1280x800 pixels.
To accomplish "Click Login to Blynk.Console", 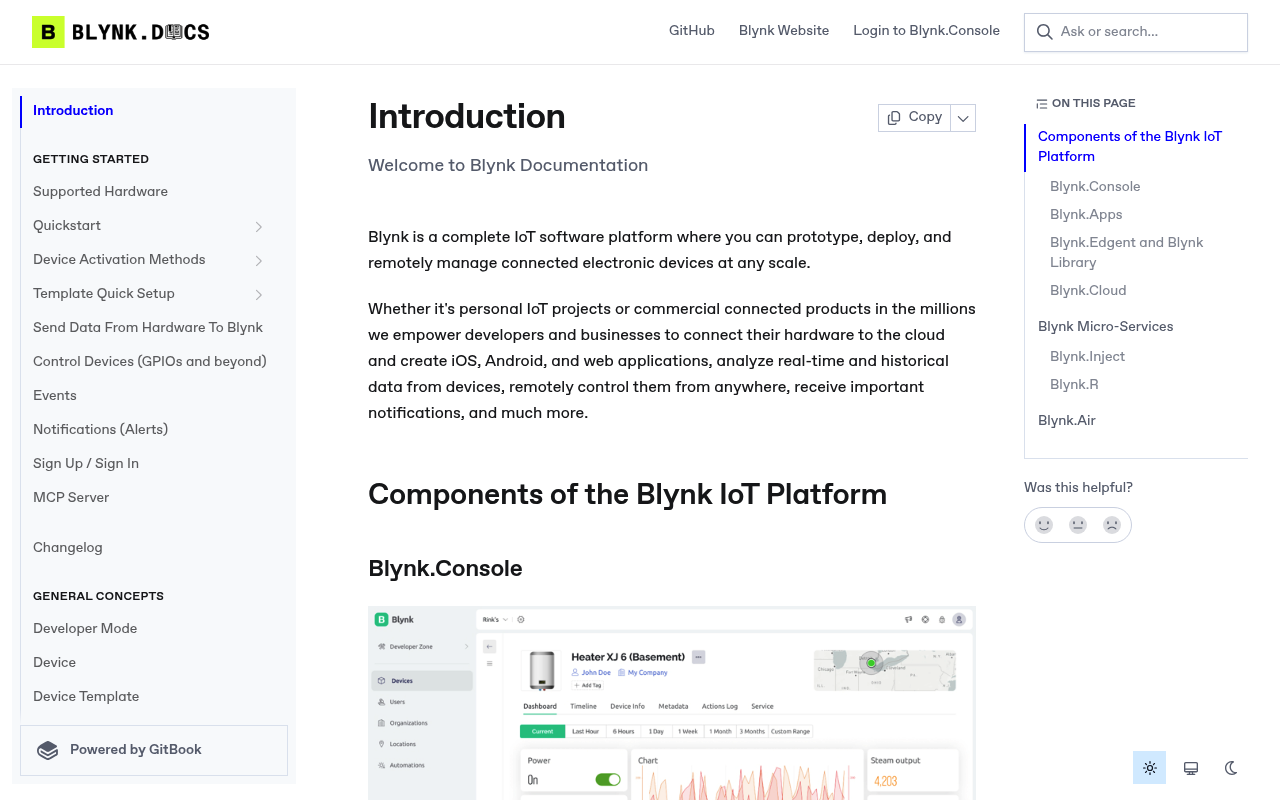I will tap(926, 31).
